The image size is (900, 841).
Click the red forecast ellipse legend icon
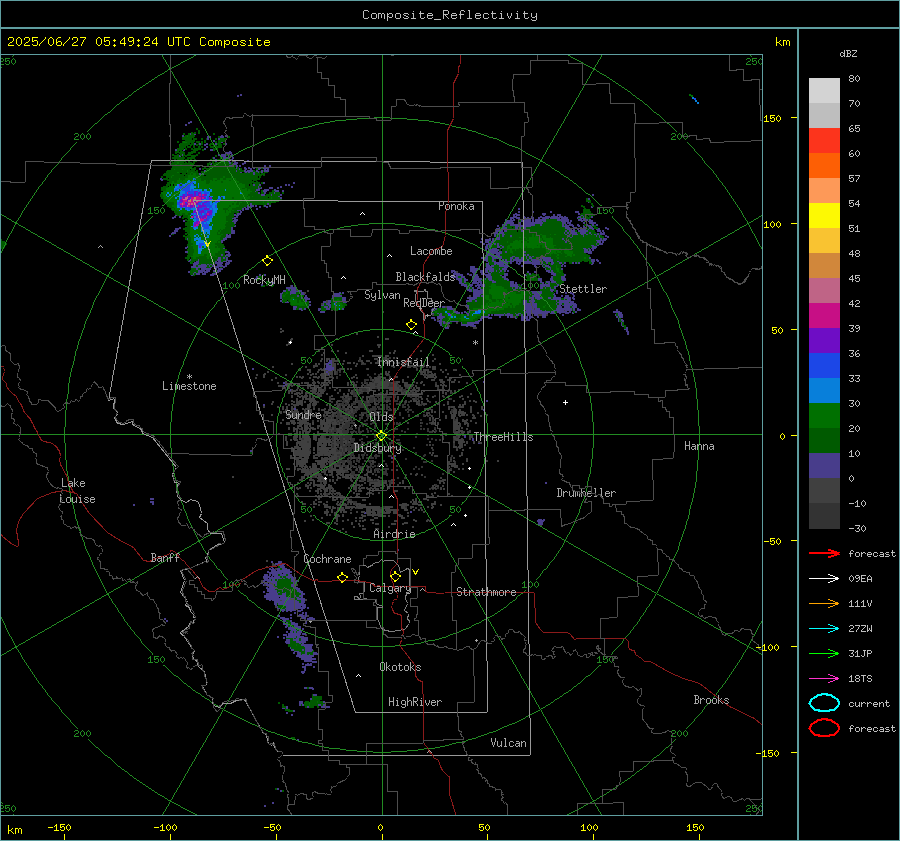(824, 728)
